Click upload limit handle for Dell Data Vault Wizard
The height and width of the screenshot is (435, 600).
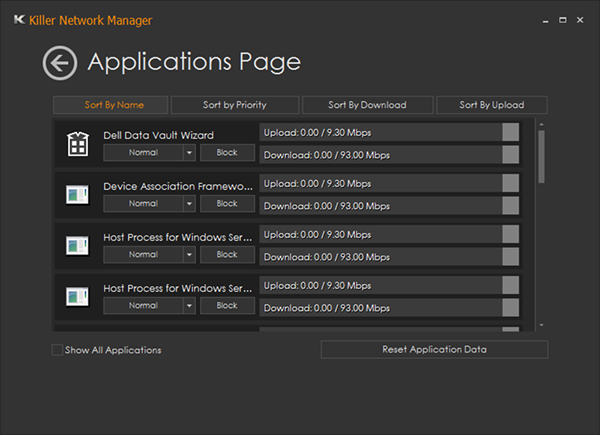[510, 132]
